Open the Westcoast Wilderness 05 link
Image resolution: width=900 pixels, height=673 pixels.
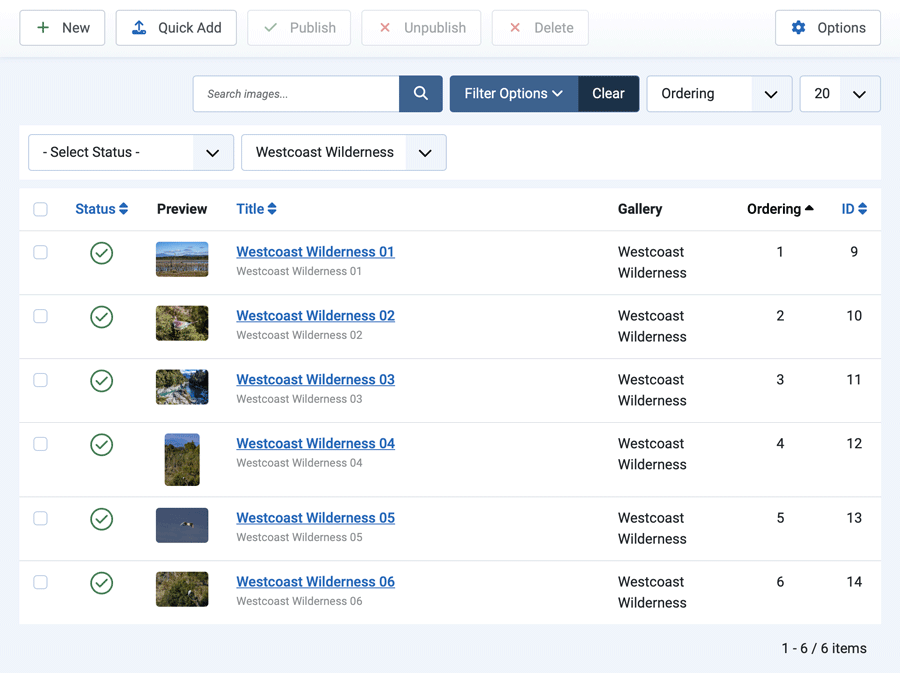(315, 517)
